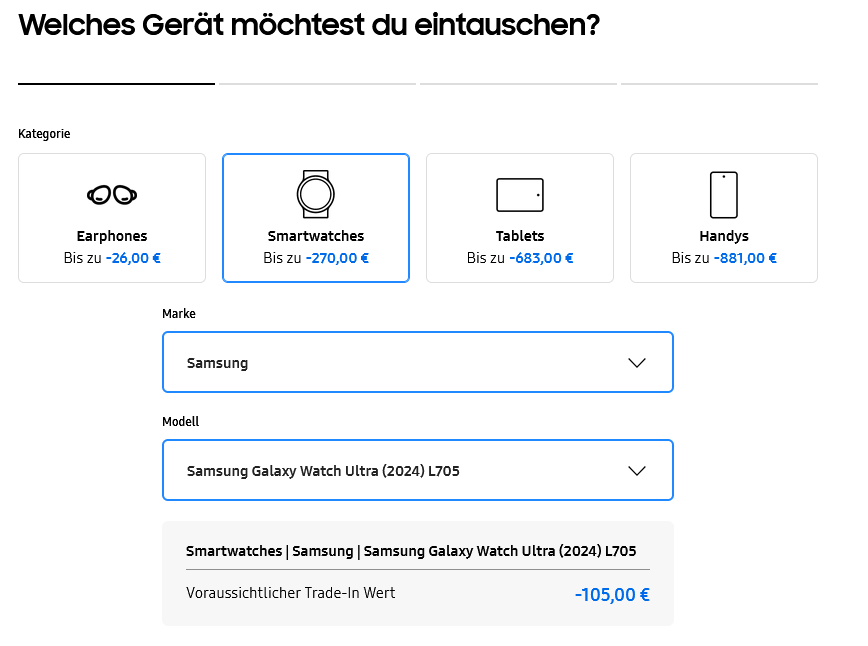Viewport: 868px width, 646px height.
Task: Click the earbuds icon for Earphones
Action: tap(112, 194)
